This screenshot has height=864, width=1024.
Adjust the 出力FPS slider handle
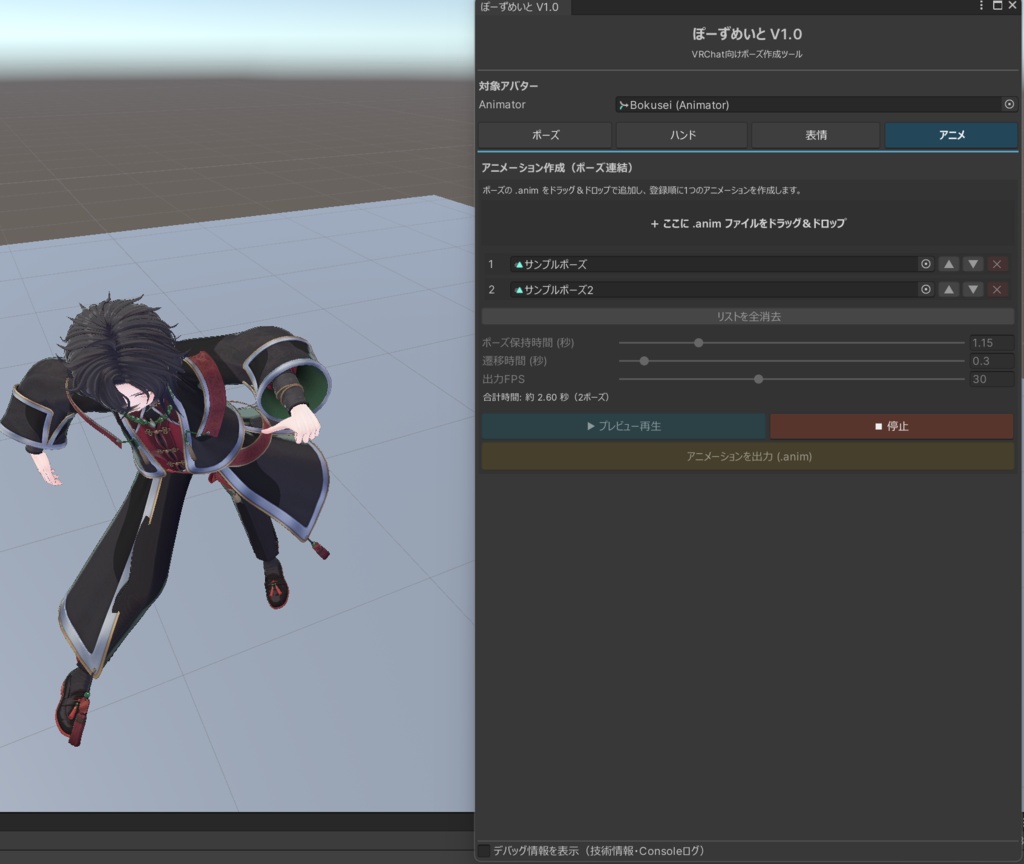click(x=758, y=379)
